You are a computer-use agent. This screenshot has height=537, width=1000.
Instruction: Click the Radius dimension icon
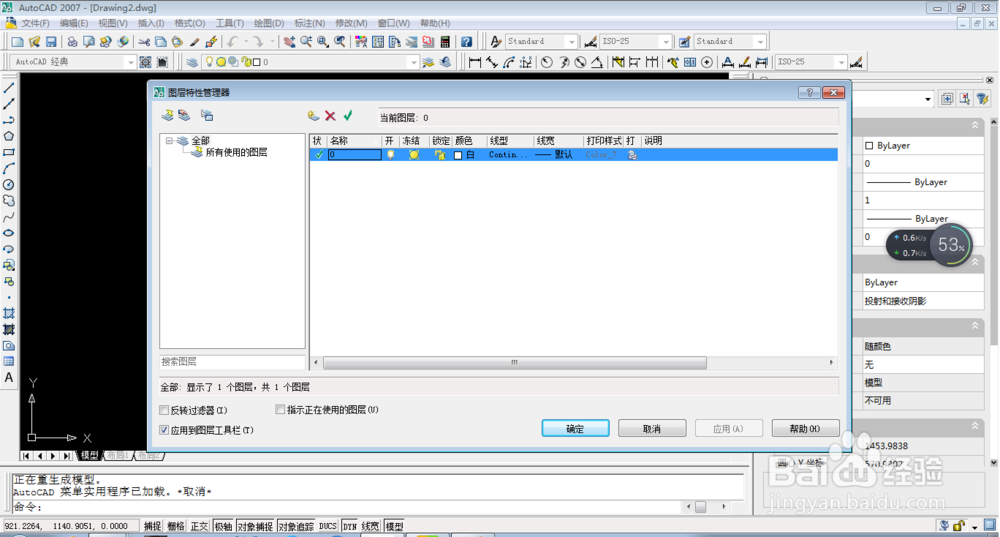pyautogui.click(x=547, y=62)
